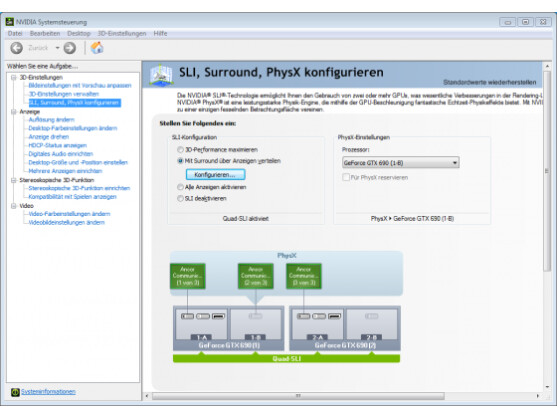Click the GPU 2-B connector panel
This screenshot has height=418, width=557.
(372, 325)
